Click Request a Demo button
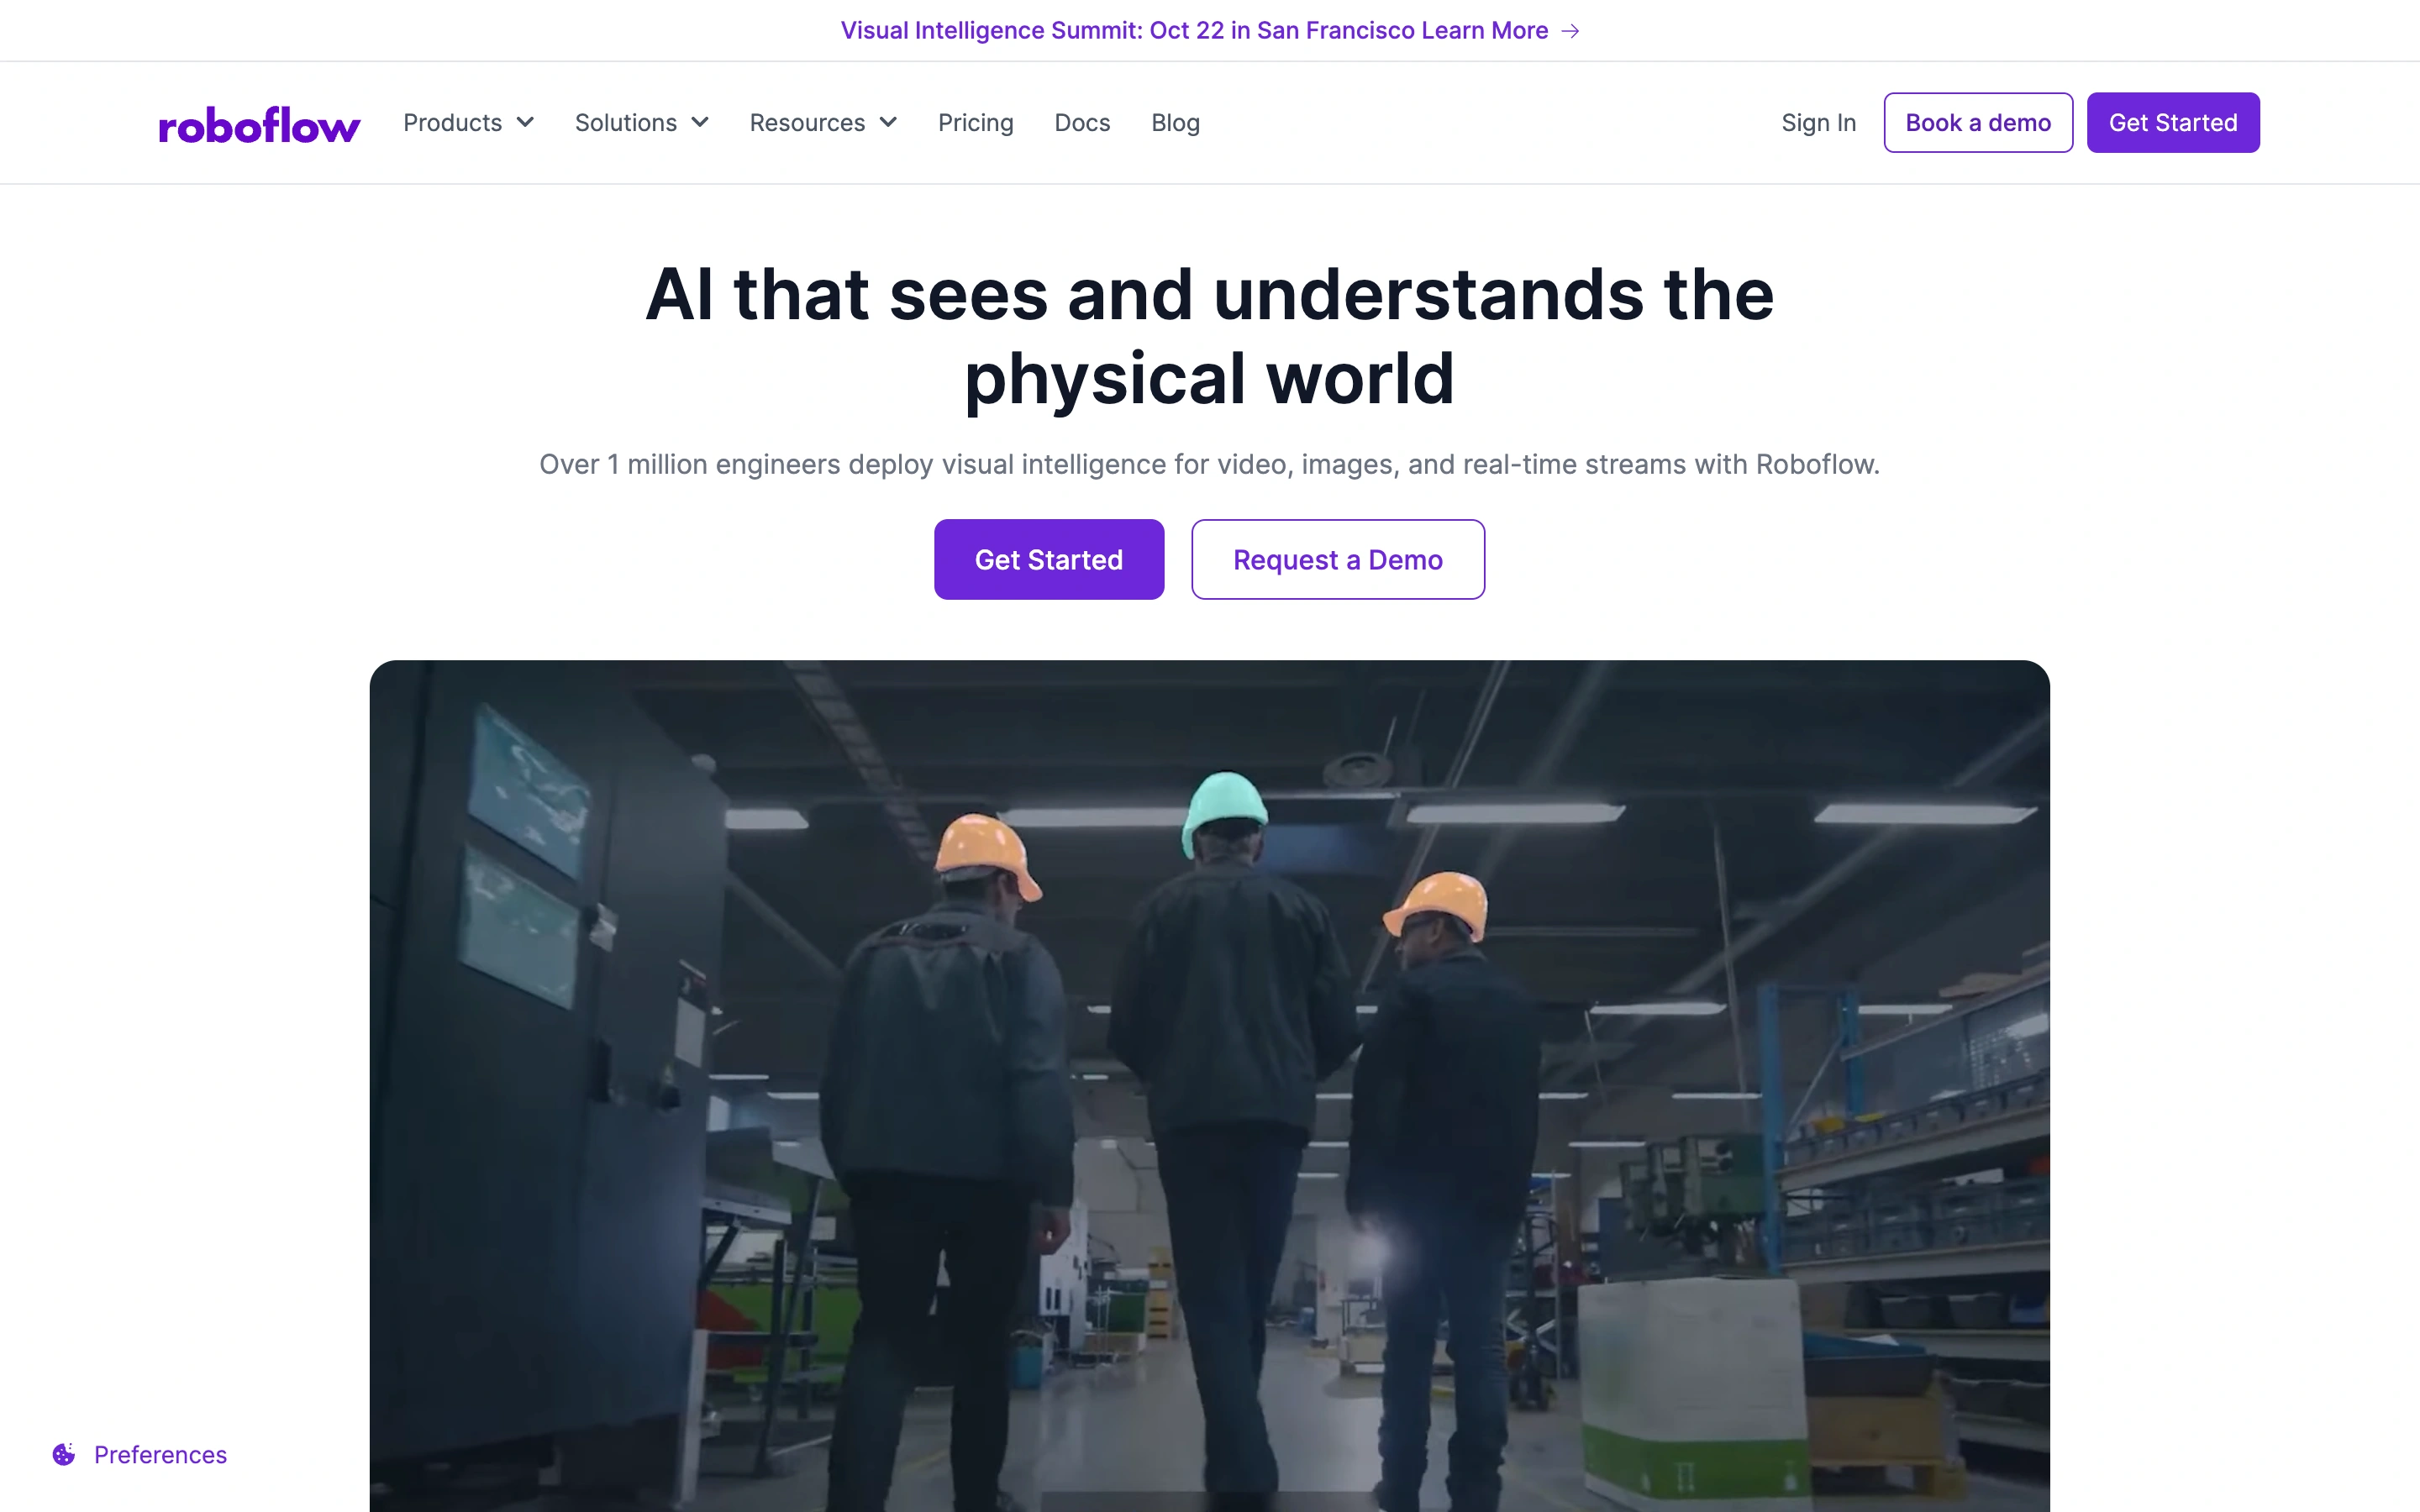Viewport: 2420px width, 1512px height. click(x=1338, y=559)
